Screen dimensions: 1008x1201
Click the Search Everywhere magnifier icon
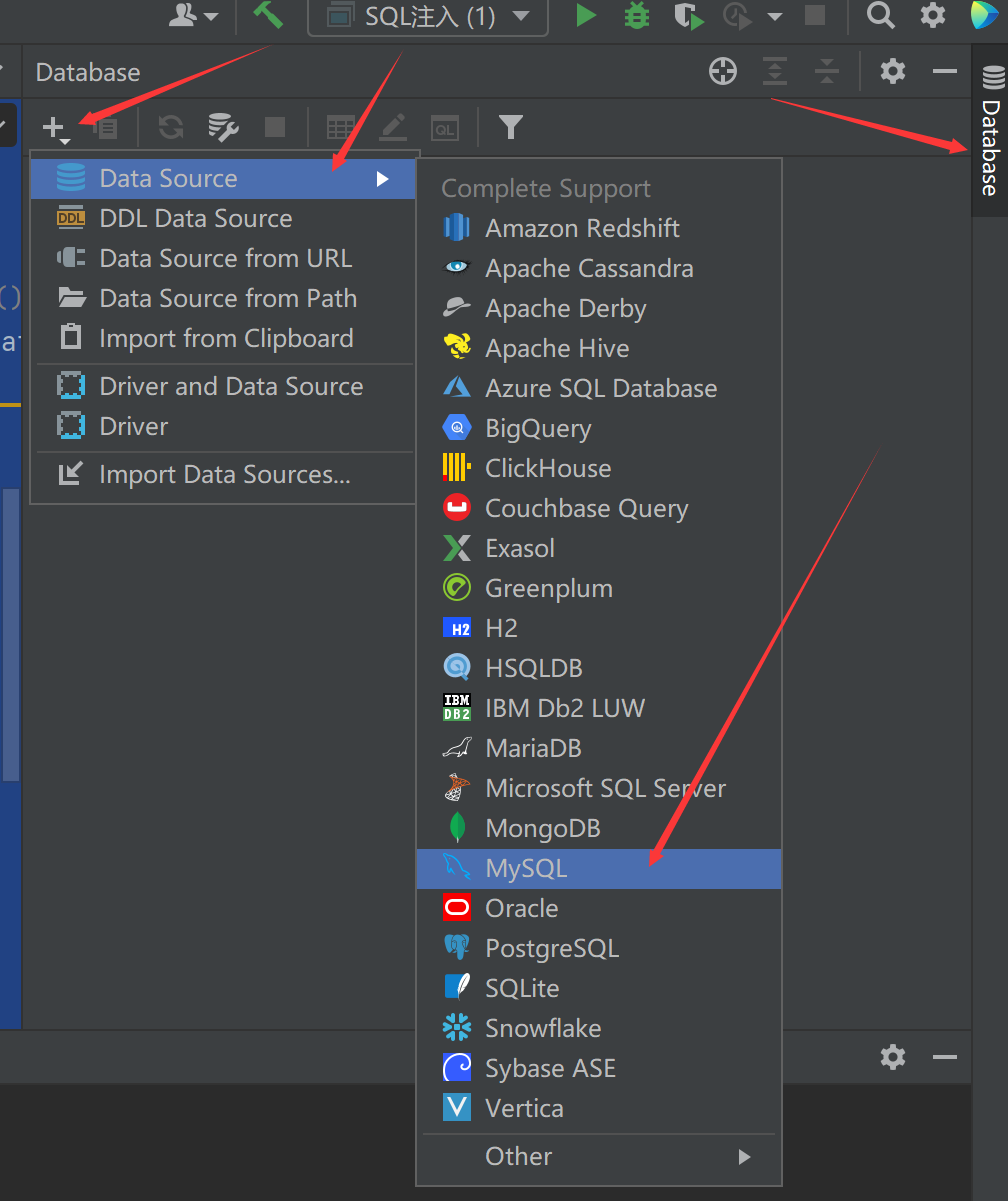click(880, 15)
